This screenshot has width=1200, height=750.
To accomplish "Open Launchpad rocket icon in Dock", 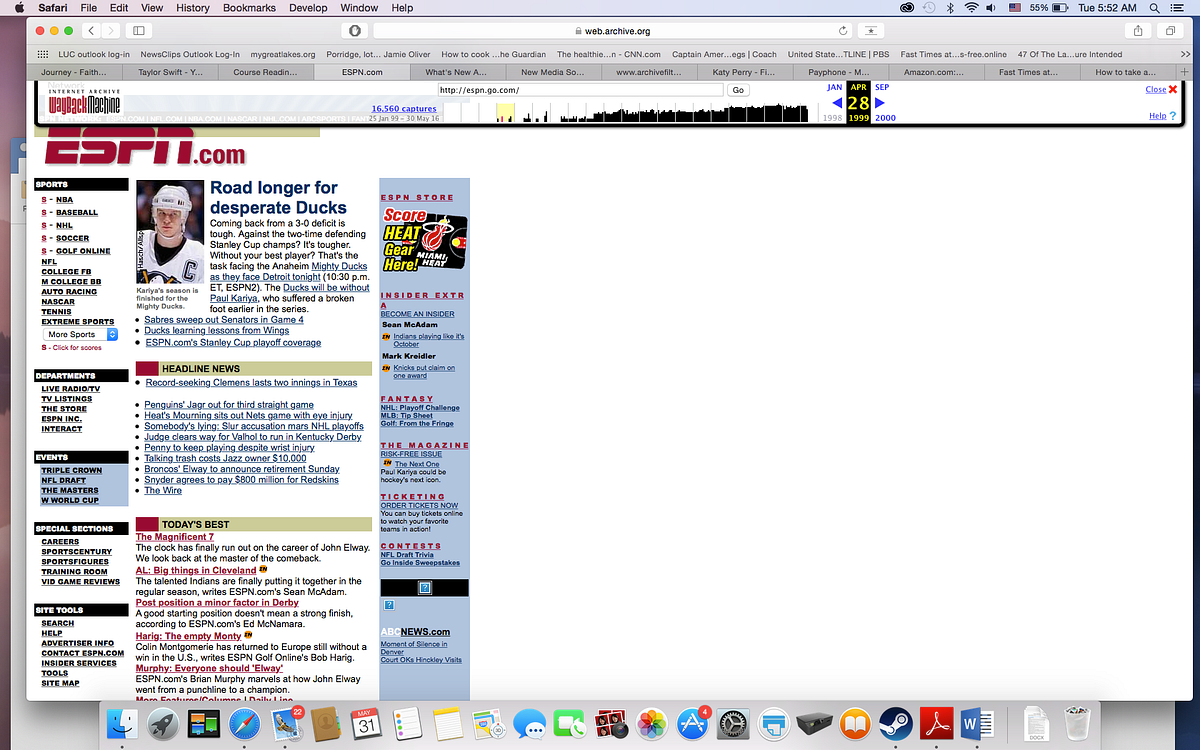I will tap(164, 725).
